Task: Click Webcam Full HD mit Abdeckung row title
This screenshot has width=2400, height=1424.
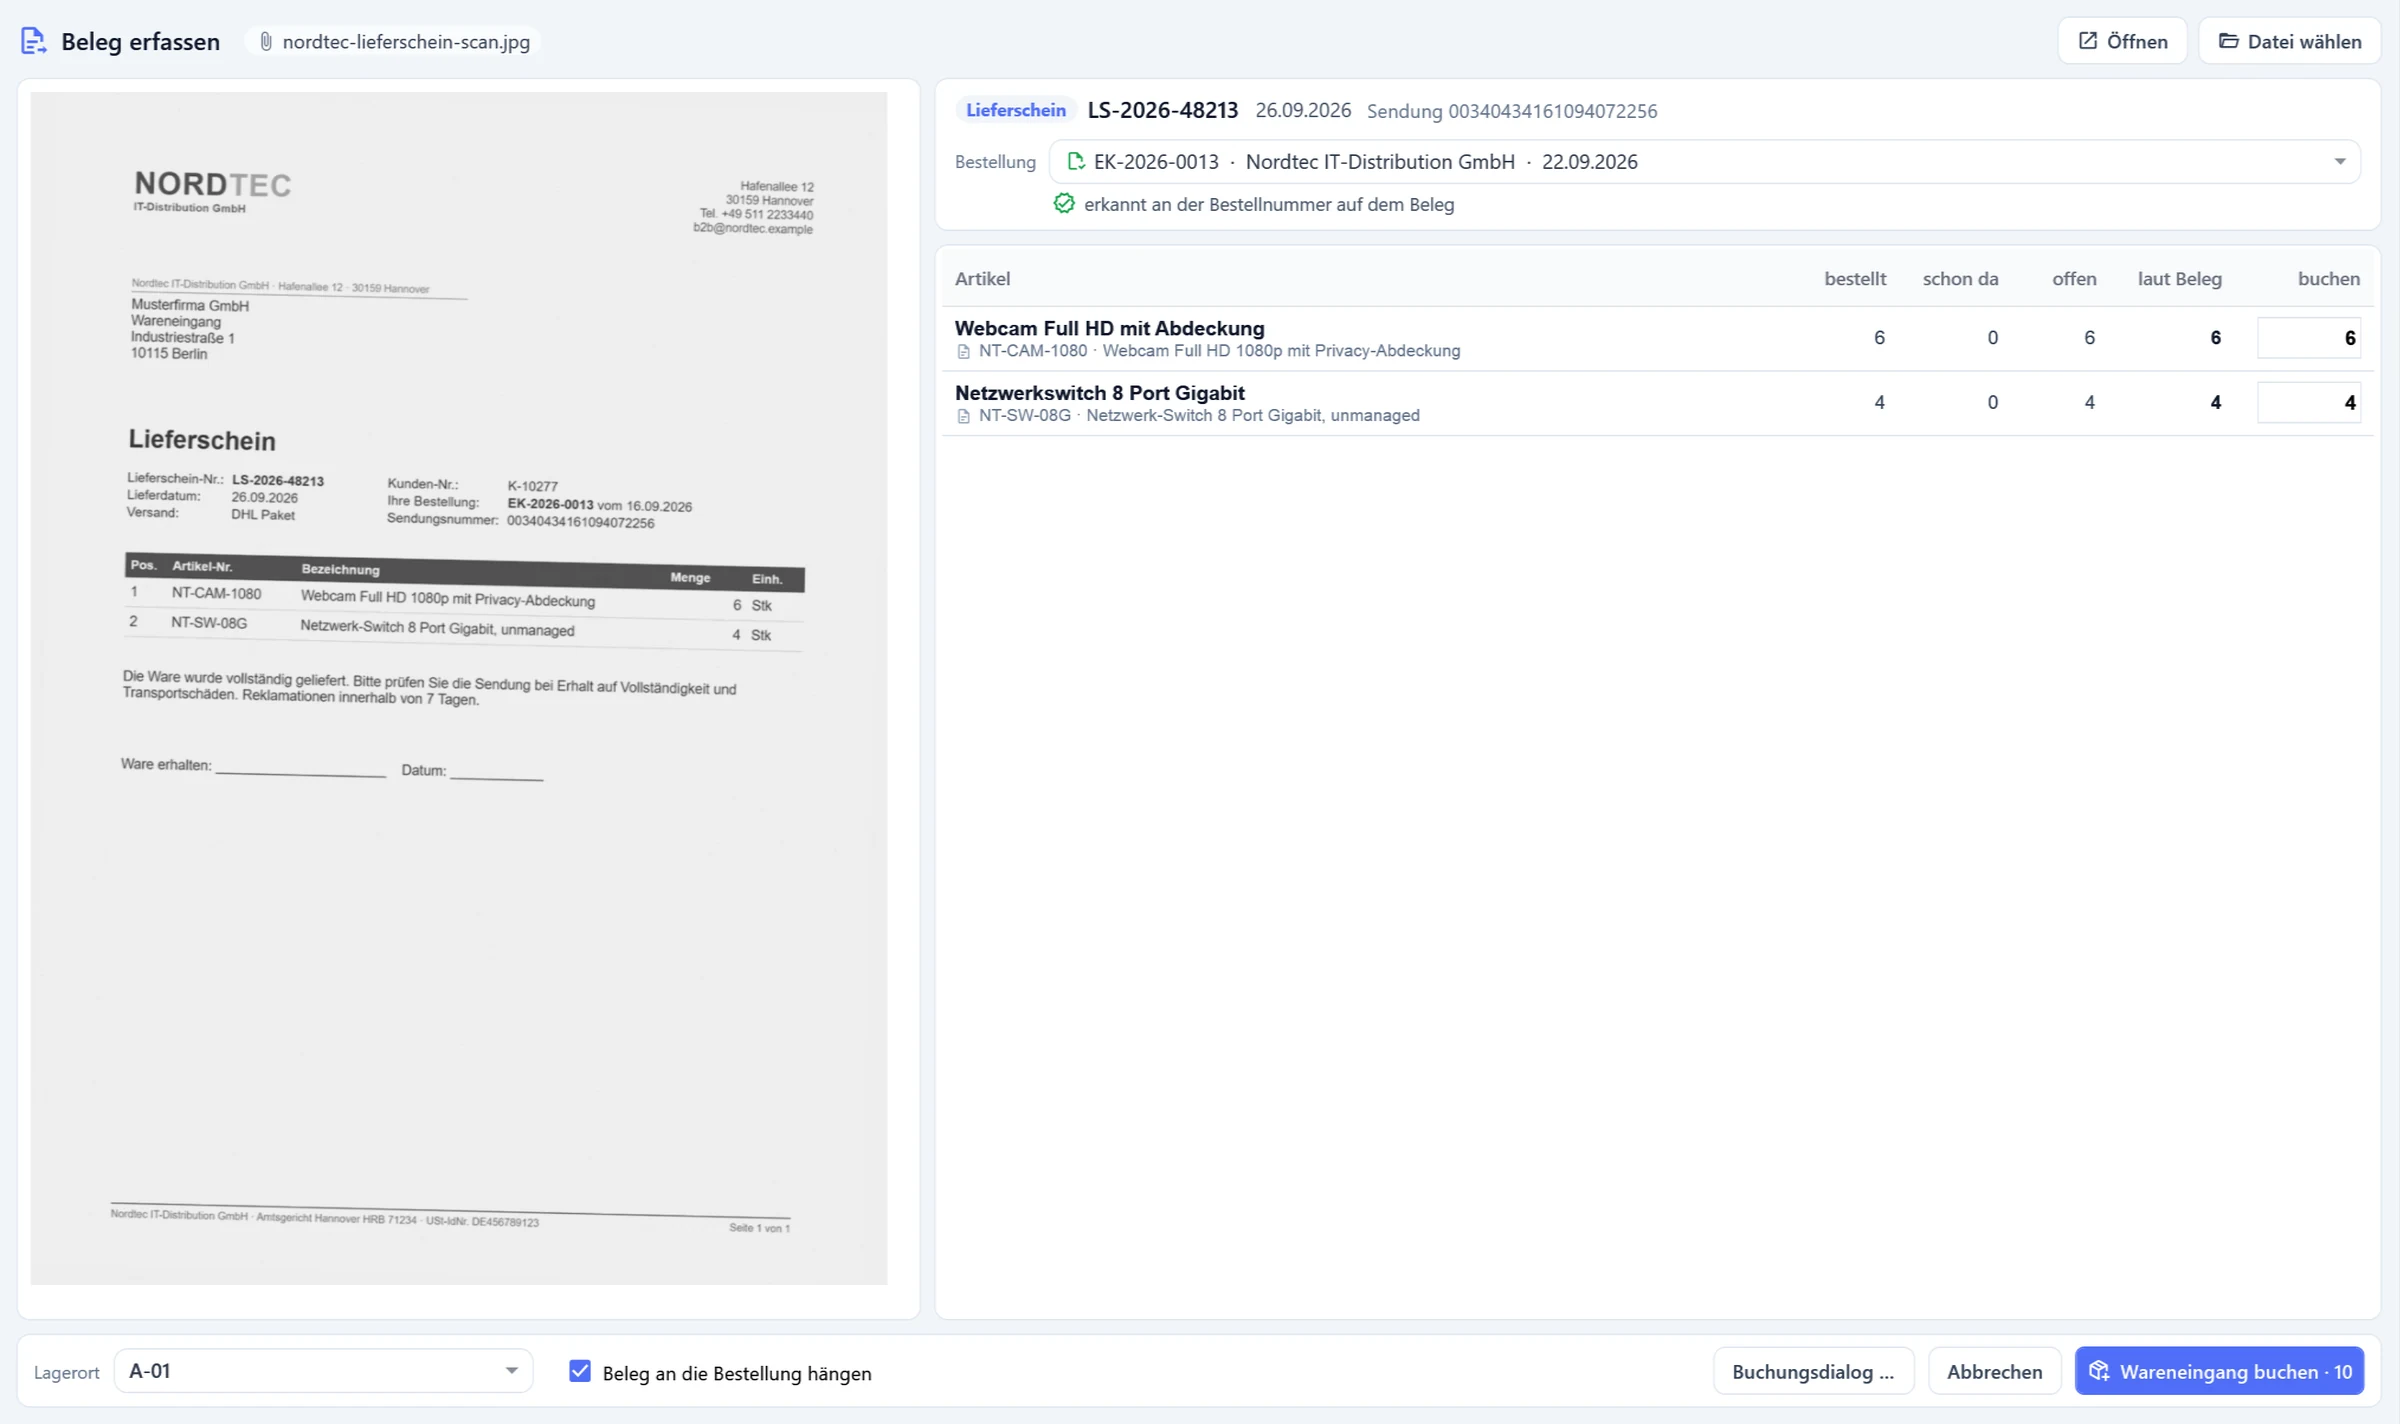Action: [1109, 328]
